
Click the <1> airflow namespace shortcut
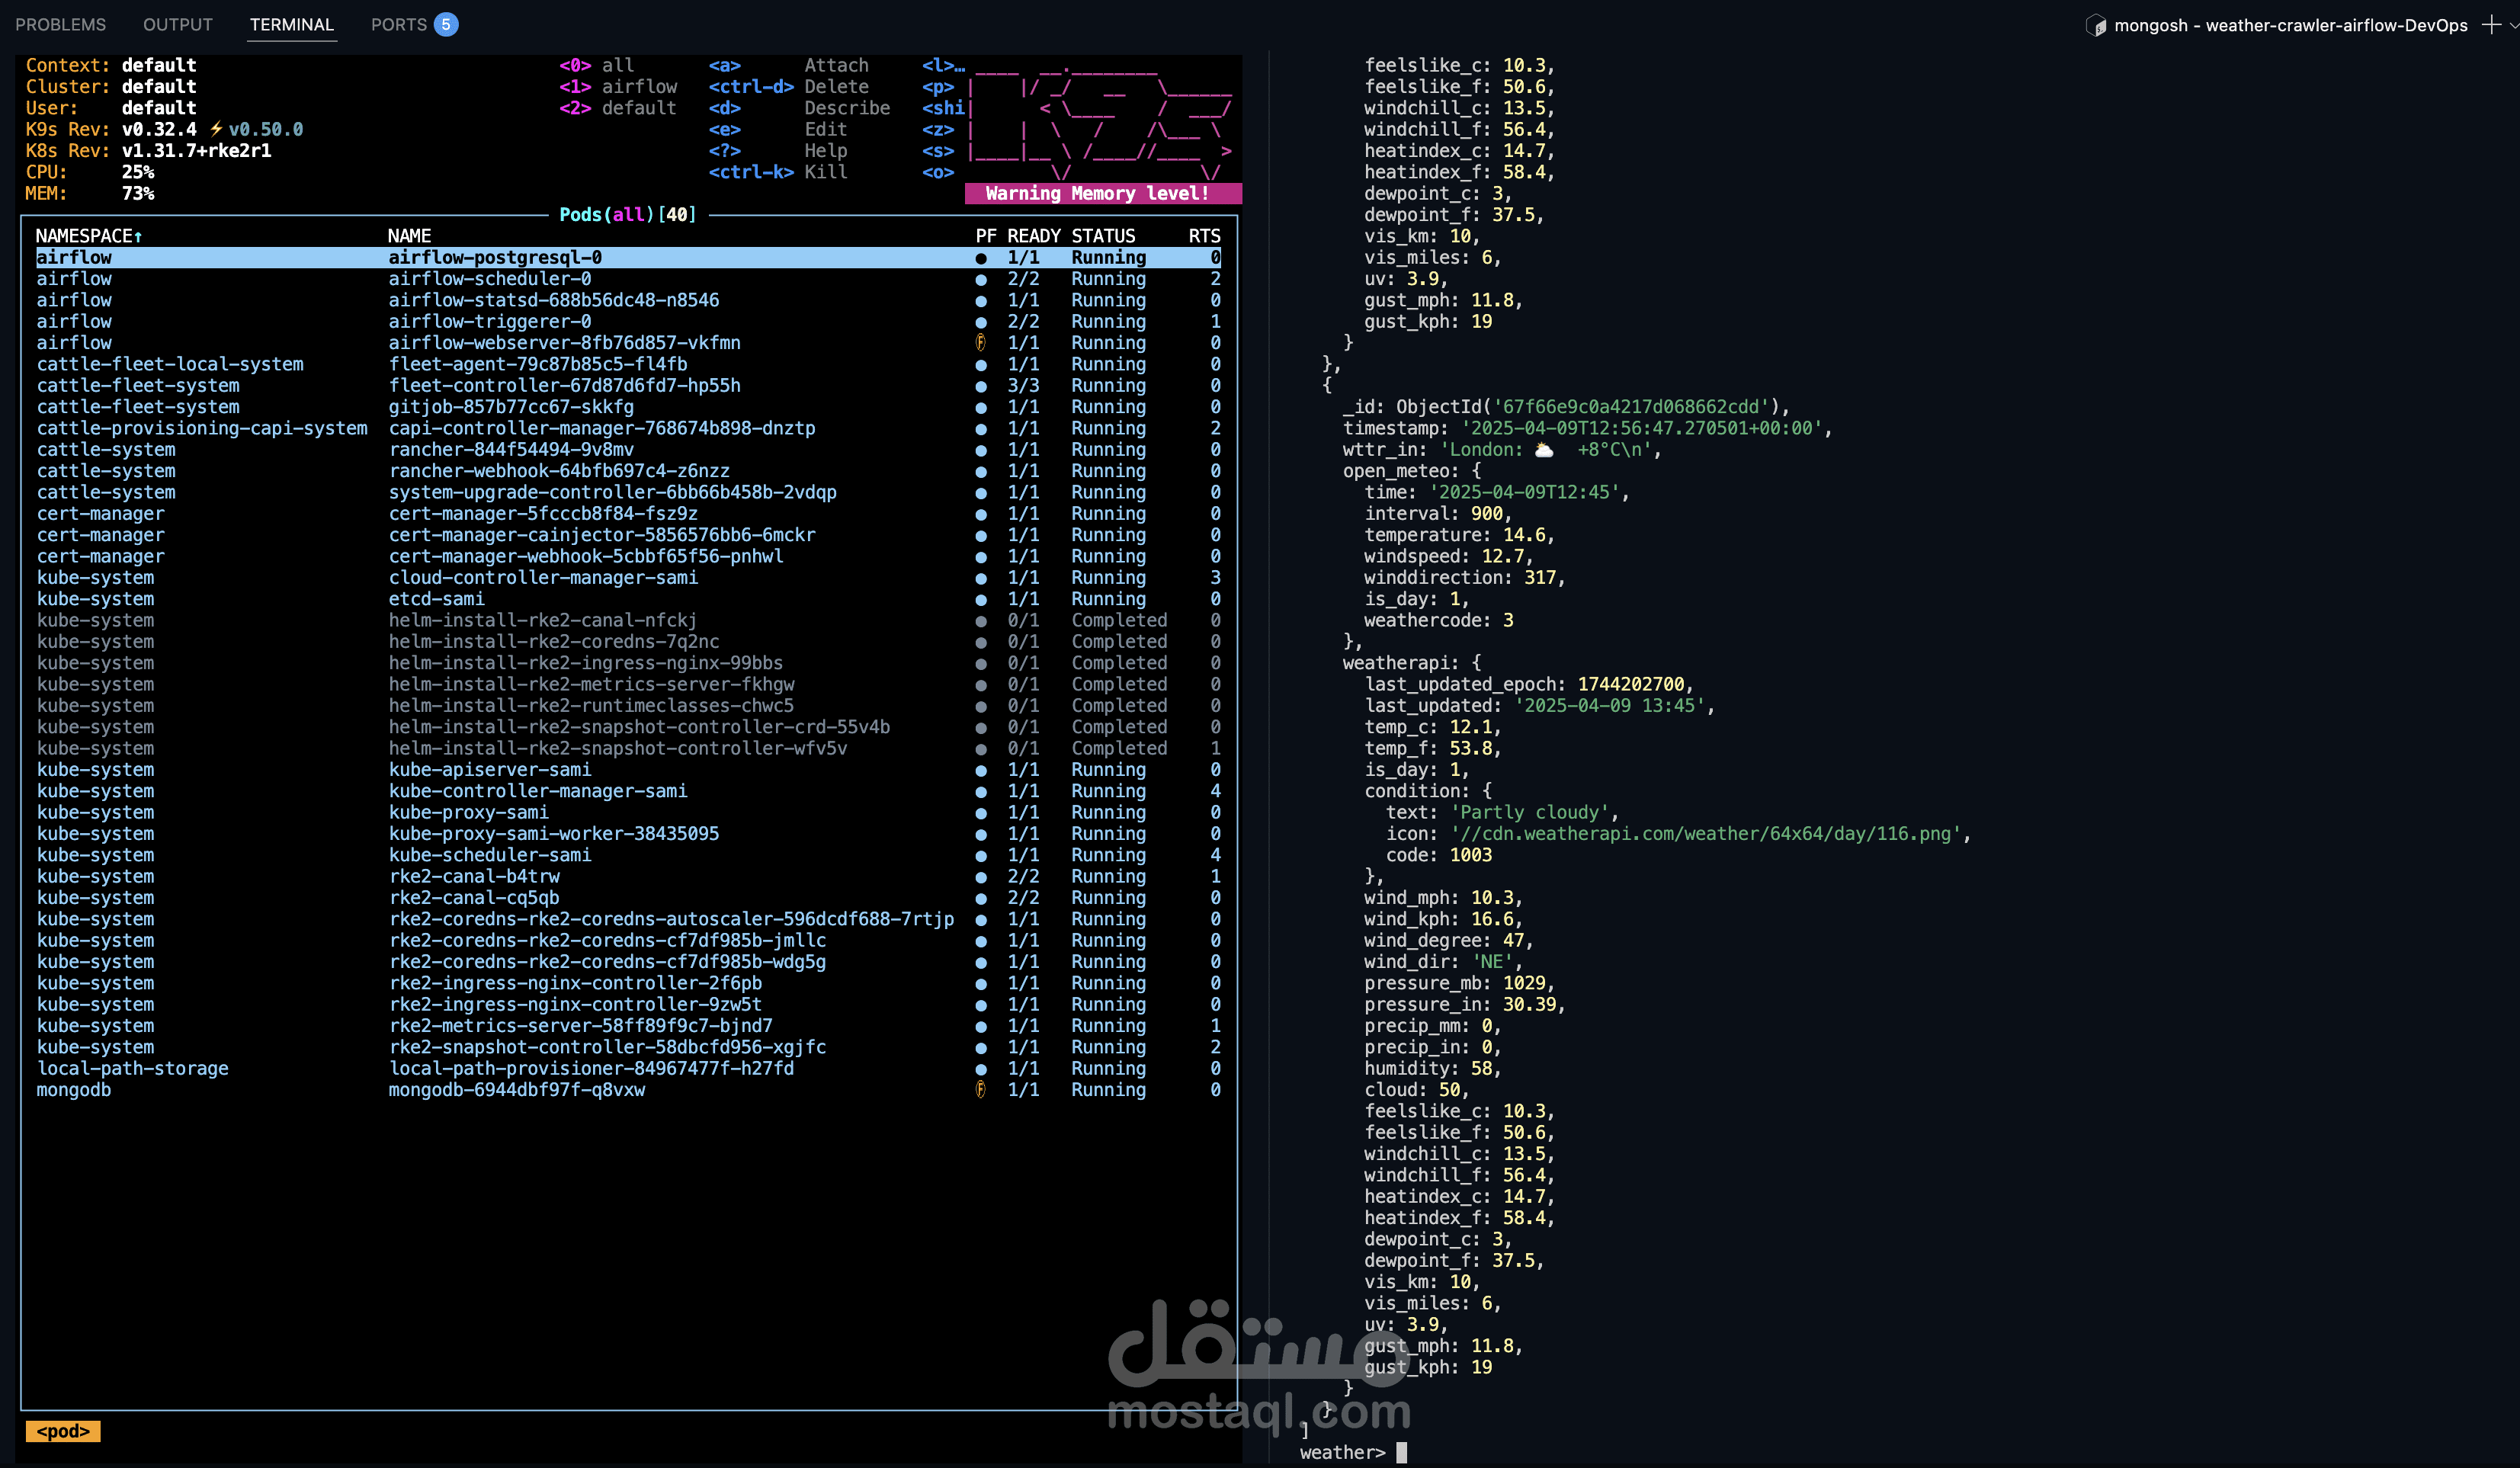[618, 87]
